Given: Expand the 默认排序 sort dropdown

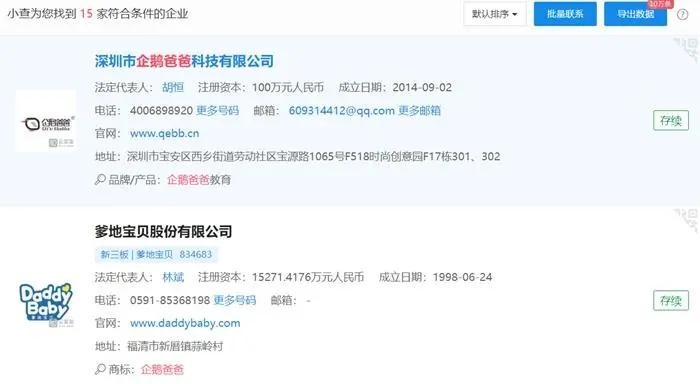Looking at the screenshot, I should pyautogui.click(x=495, y=14).
